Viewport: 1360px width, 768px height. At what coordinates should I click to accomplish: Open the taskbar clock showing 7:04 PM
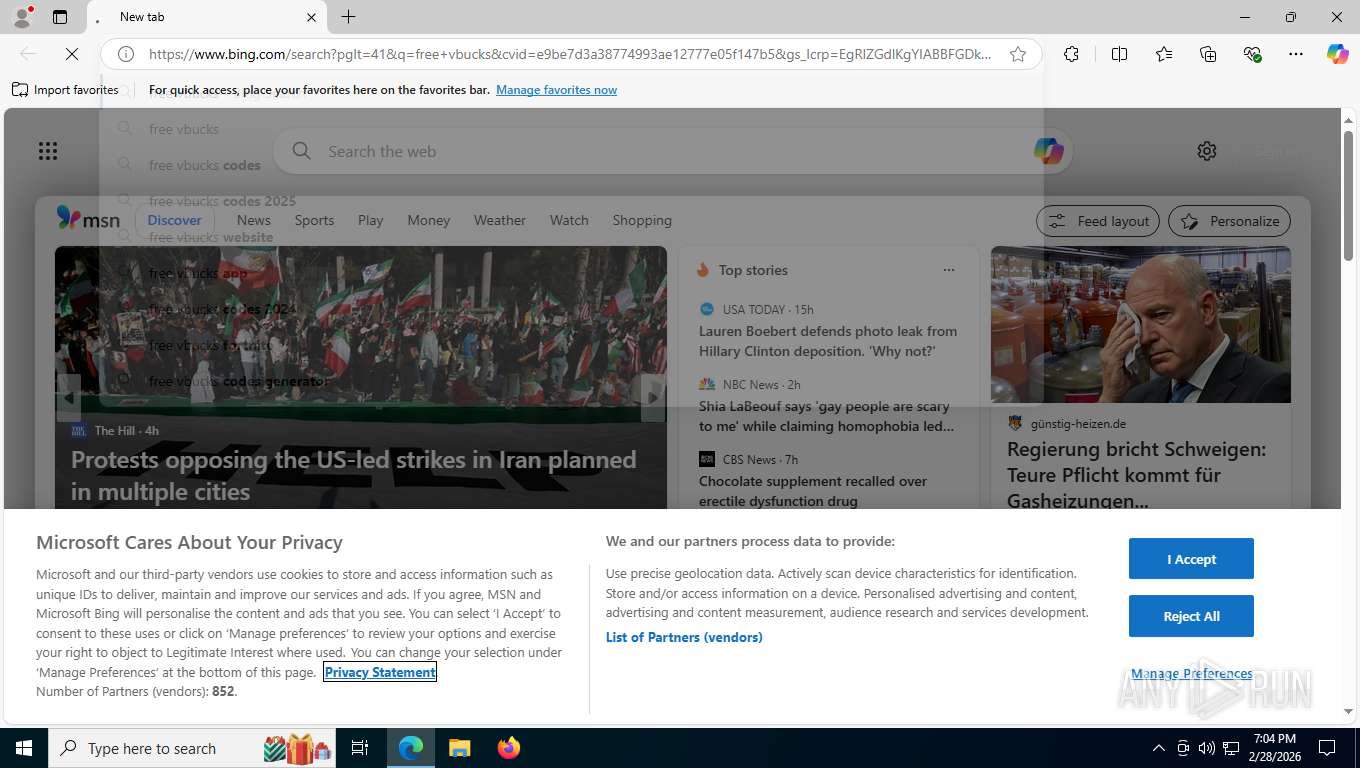(x=1274, y=748)
